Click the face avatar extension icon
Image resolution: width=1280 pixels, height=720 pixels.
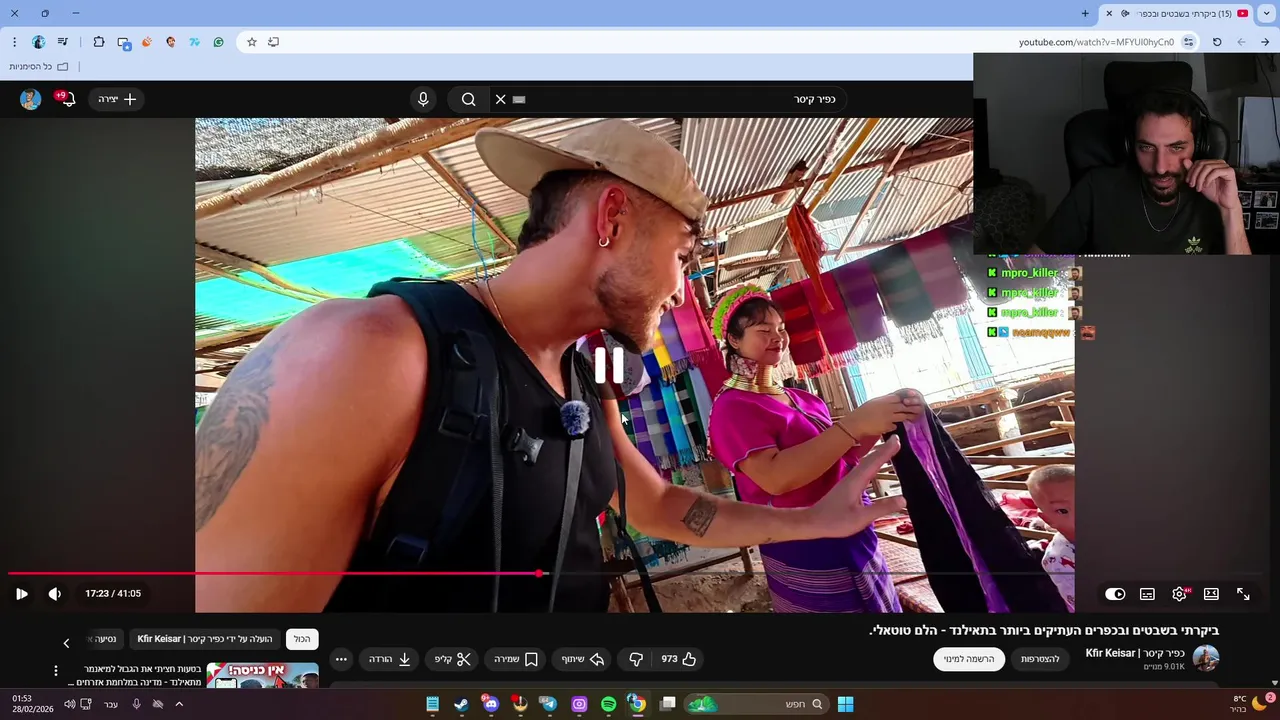171,42
